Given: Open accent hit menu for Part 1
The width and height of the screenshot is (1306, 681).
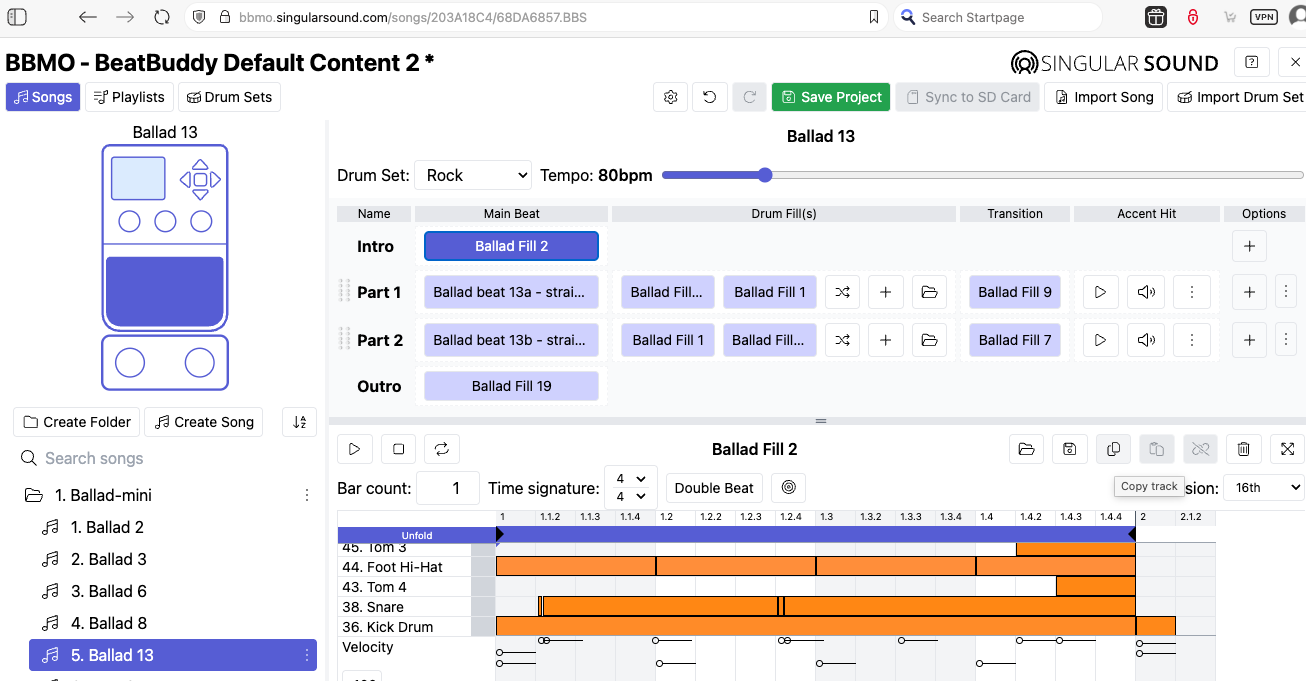Looking at the screenshot, I should [1192, 292].
